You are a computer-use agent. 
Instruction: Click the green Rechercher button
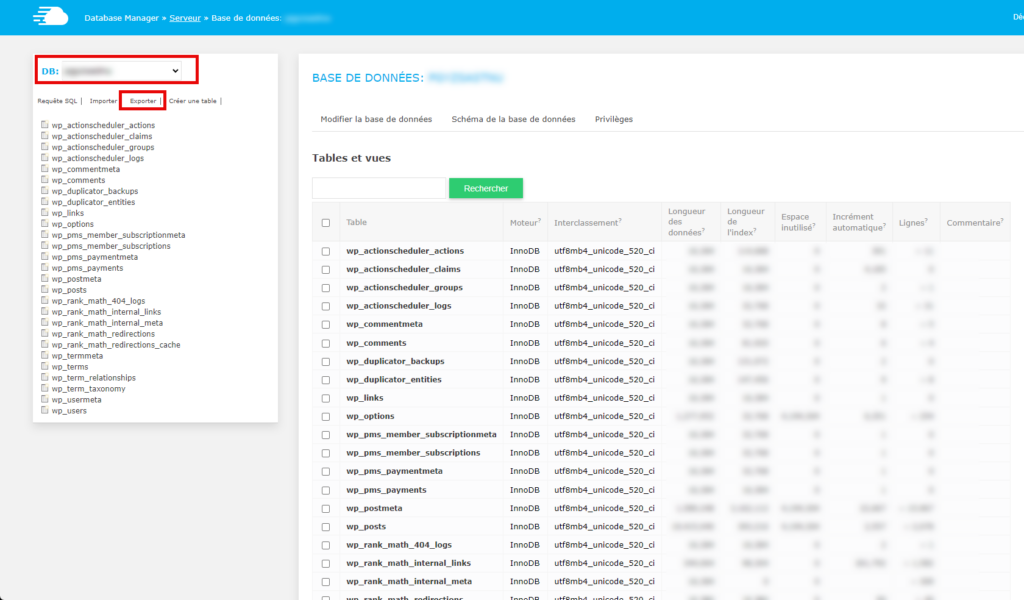[x=486, y=188]
